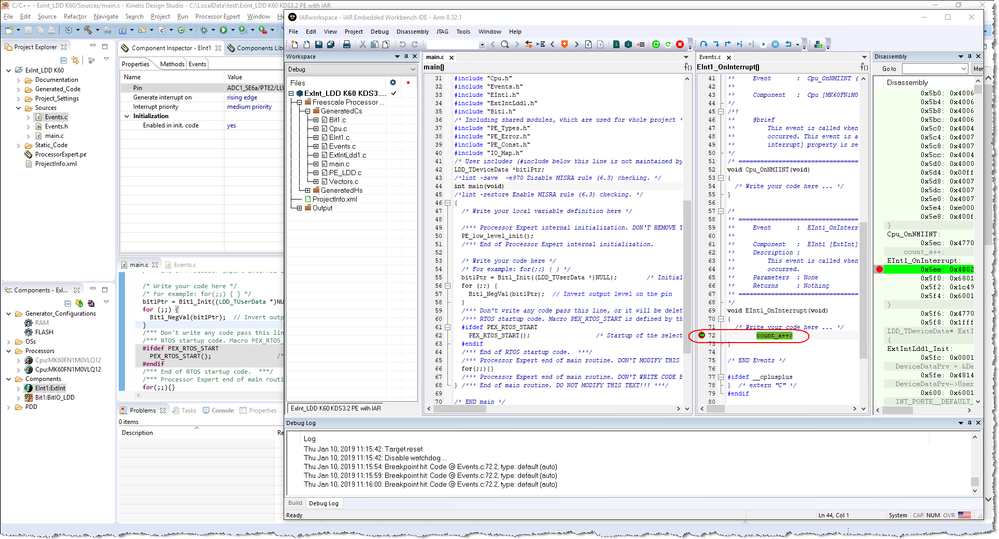This screenshot has height=539, width=999.
Task: Click the Print icon in IAR toolbar
Action: (347, 45)
